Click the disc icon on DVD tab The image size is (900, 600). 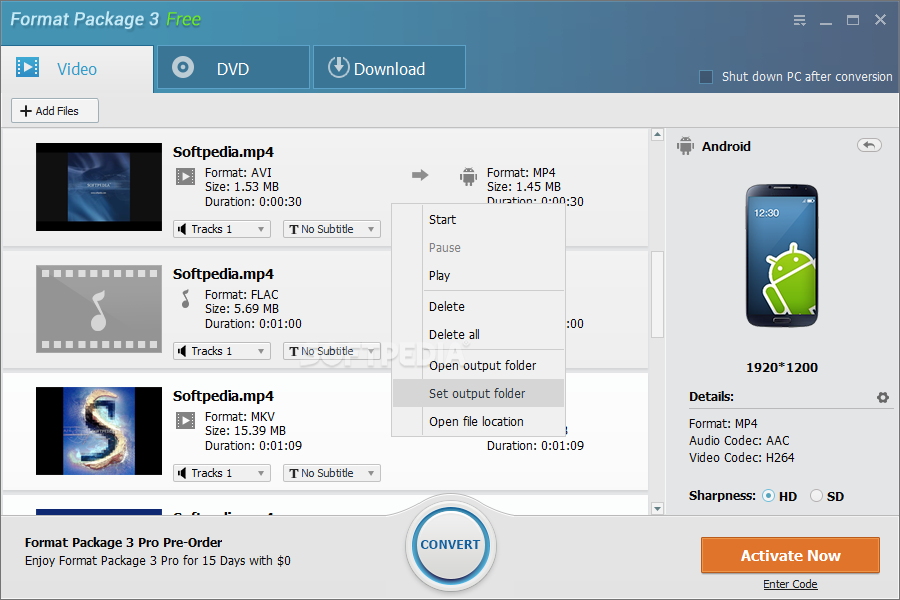[183, 67]
